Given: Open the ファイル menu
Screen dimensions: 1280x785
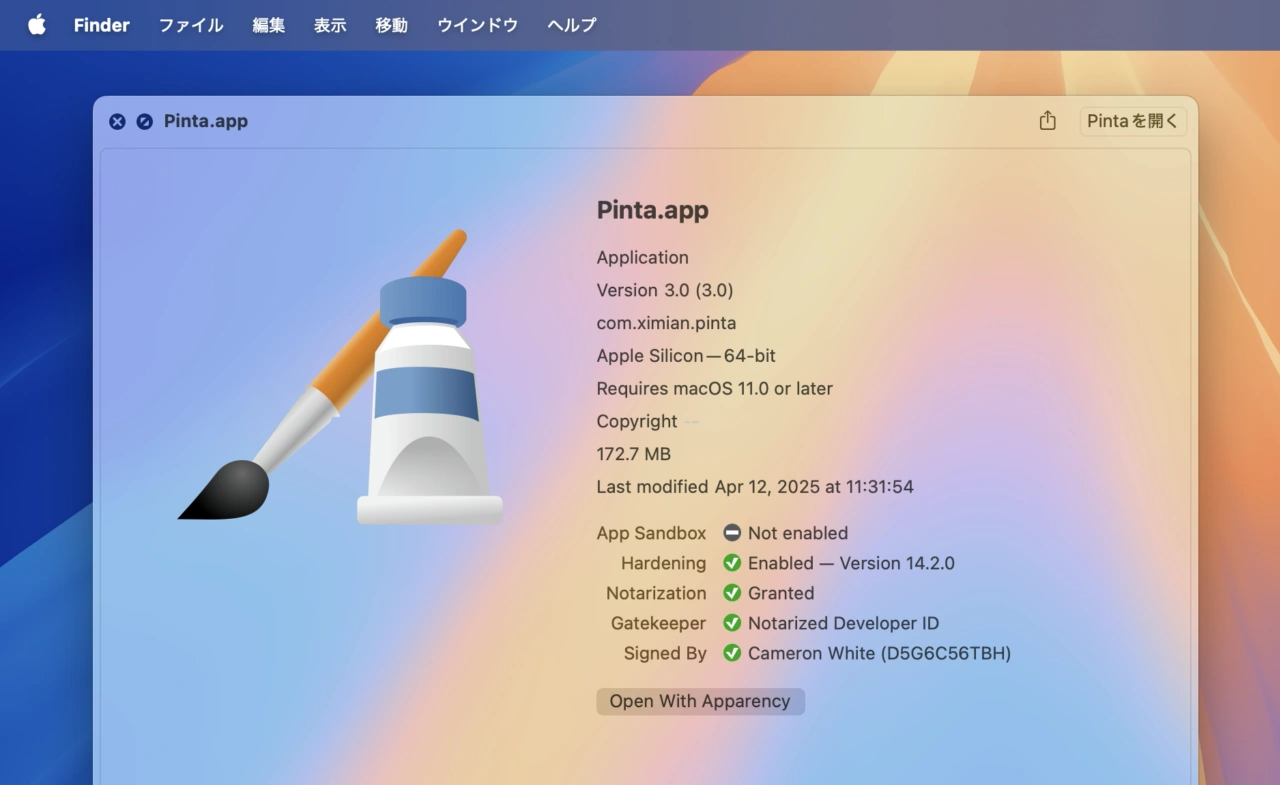Looking at the screenshot, I should point(191,25).
